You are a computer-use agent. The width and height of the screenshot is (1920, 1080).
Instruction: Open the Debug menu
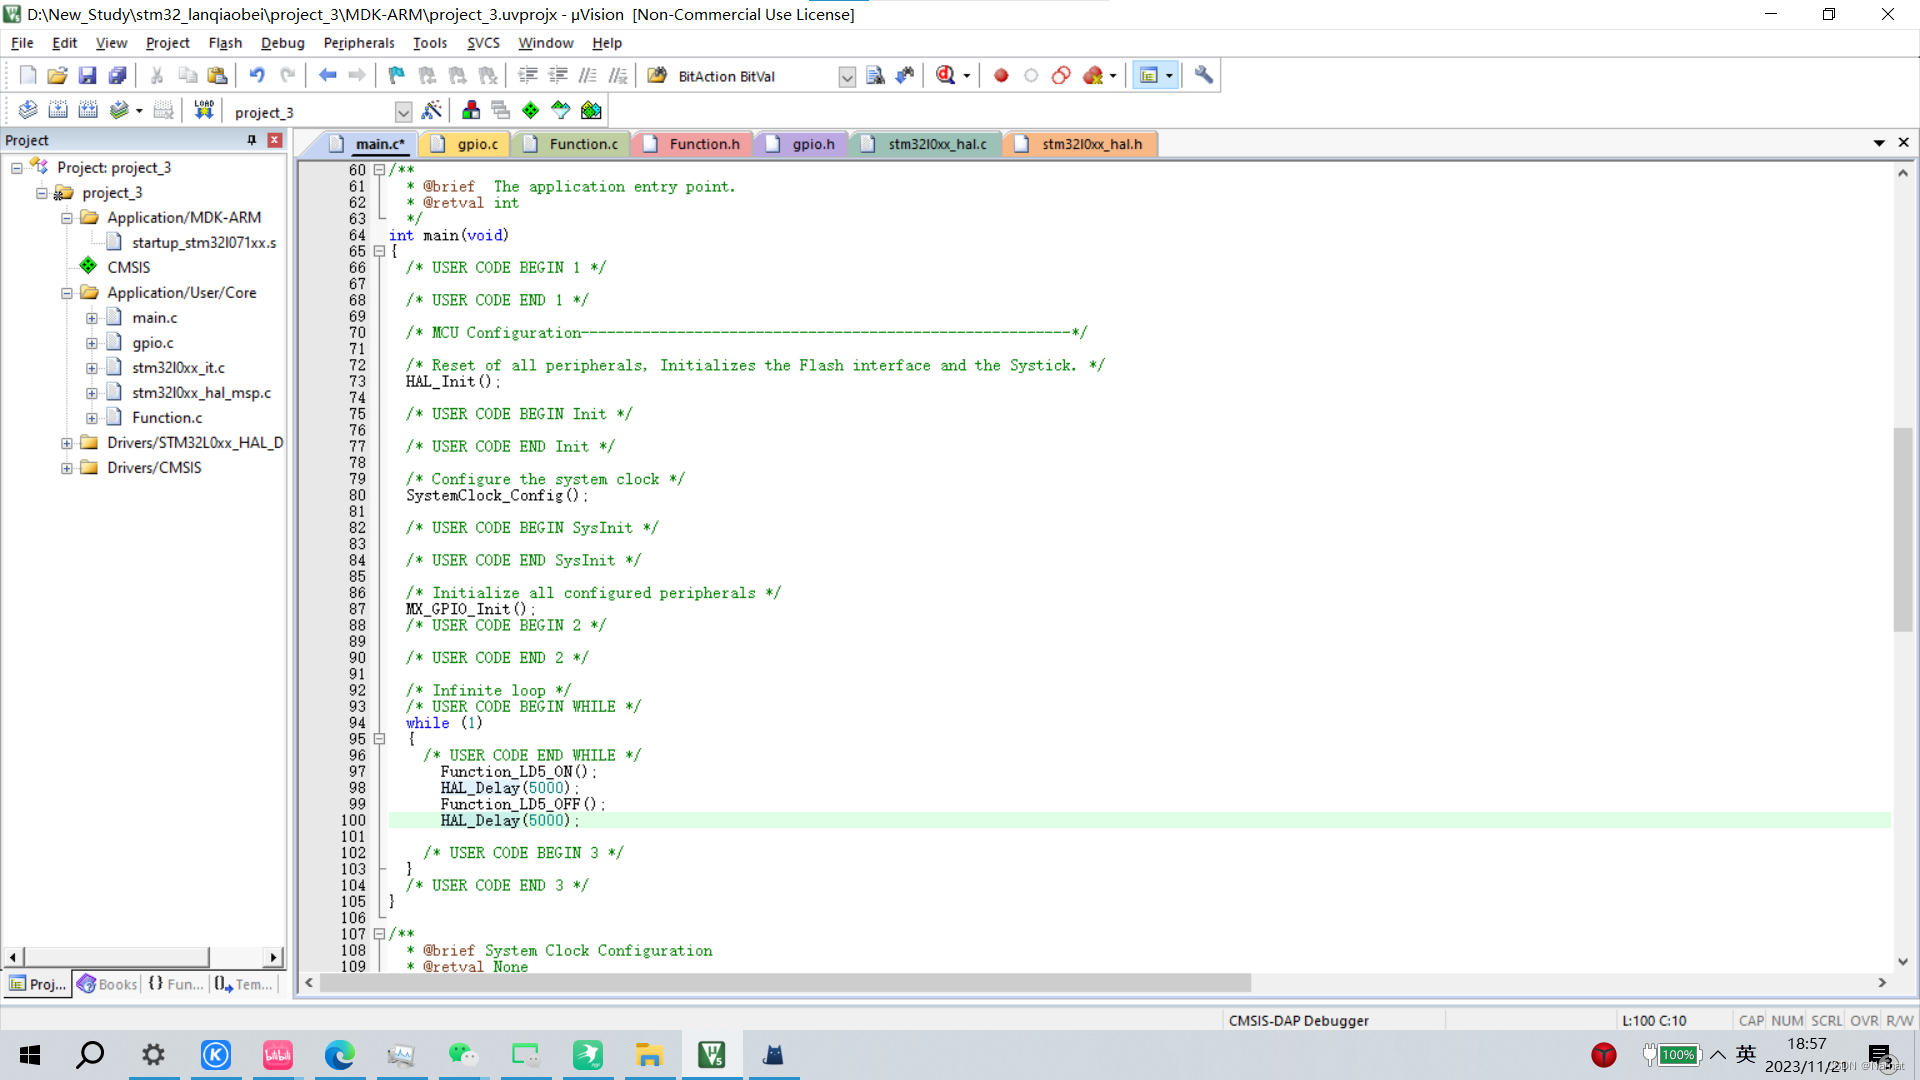pos(280,42)
